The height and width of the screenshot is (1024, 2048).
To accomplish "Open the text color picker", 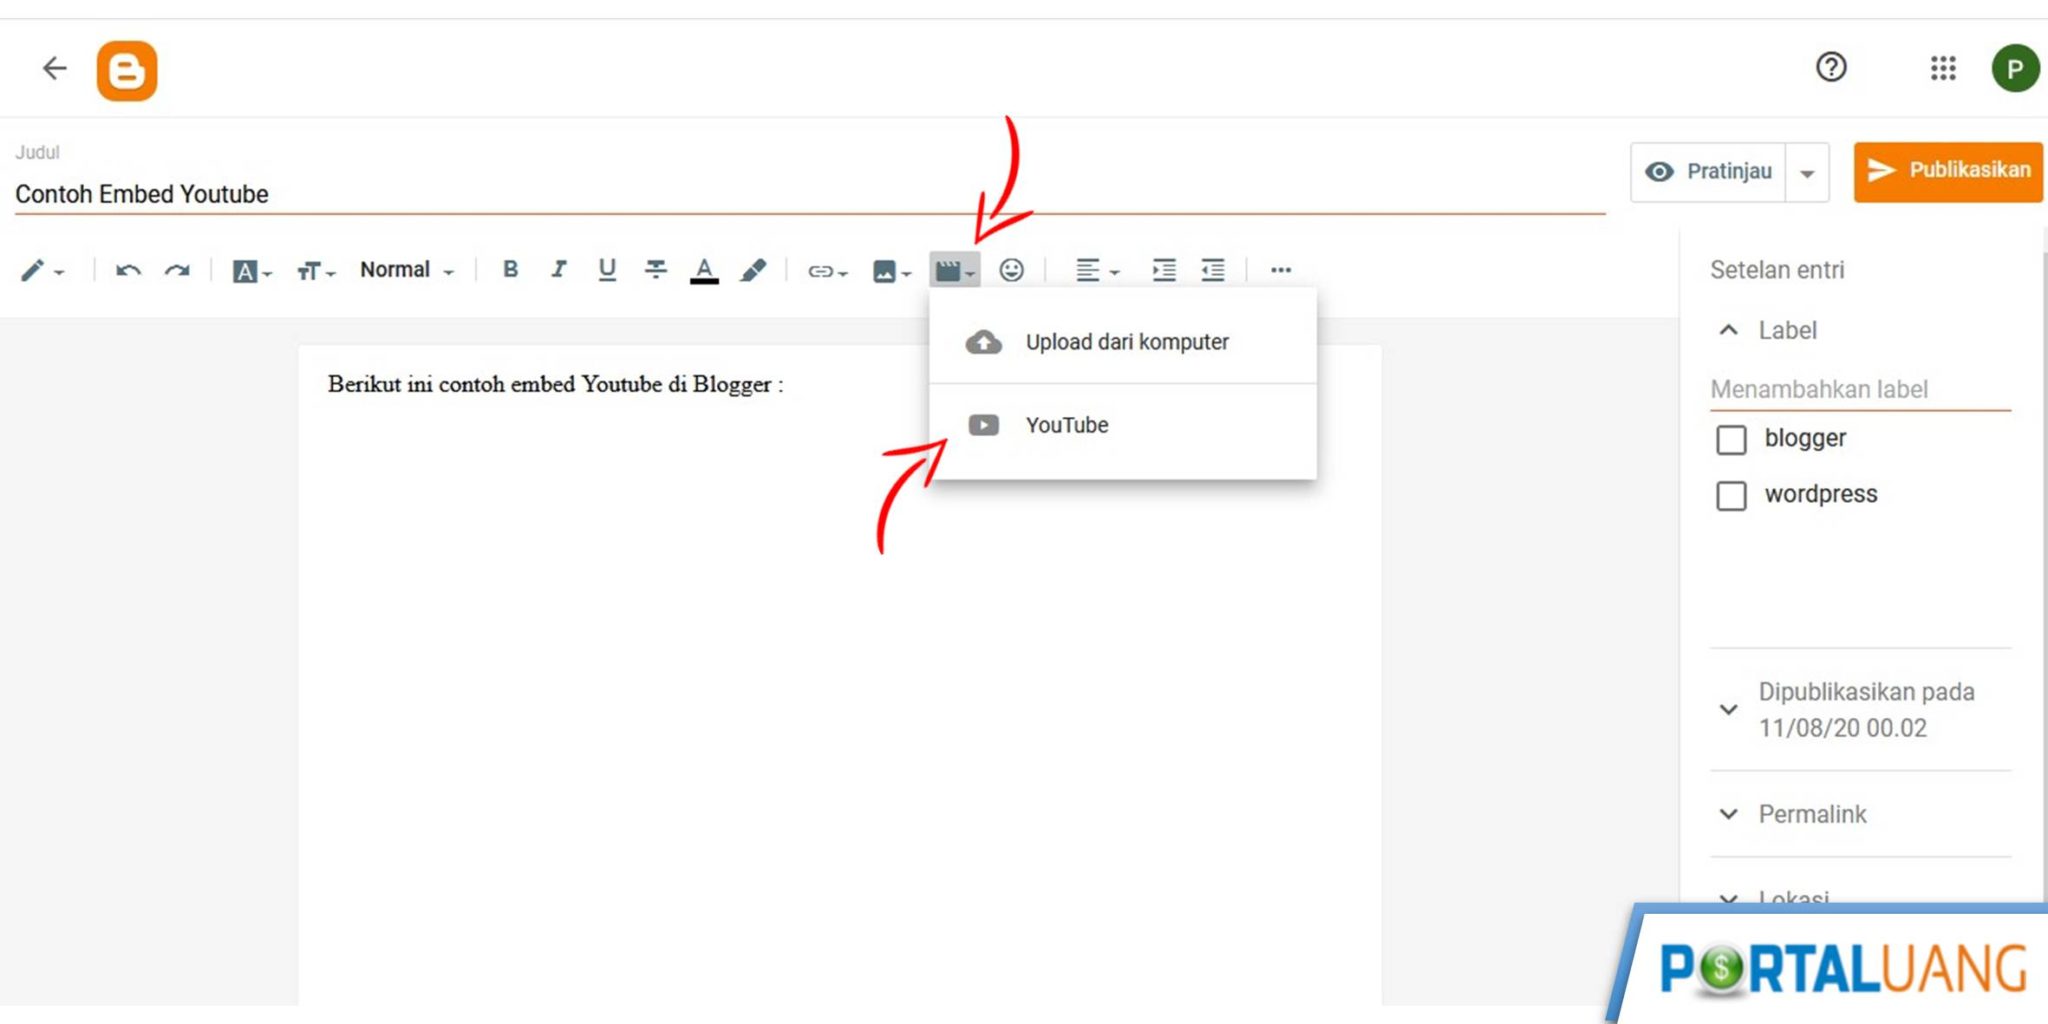I will tap(704, 270).
